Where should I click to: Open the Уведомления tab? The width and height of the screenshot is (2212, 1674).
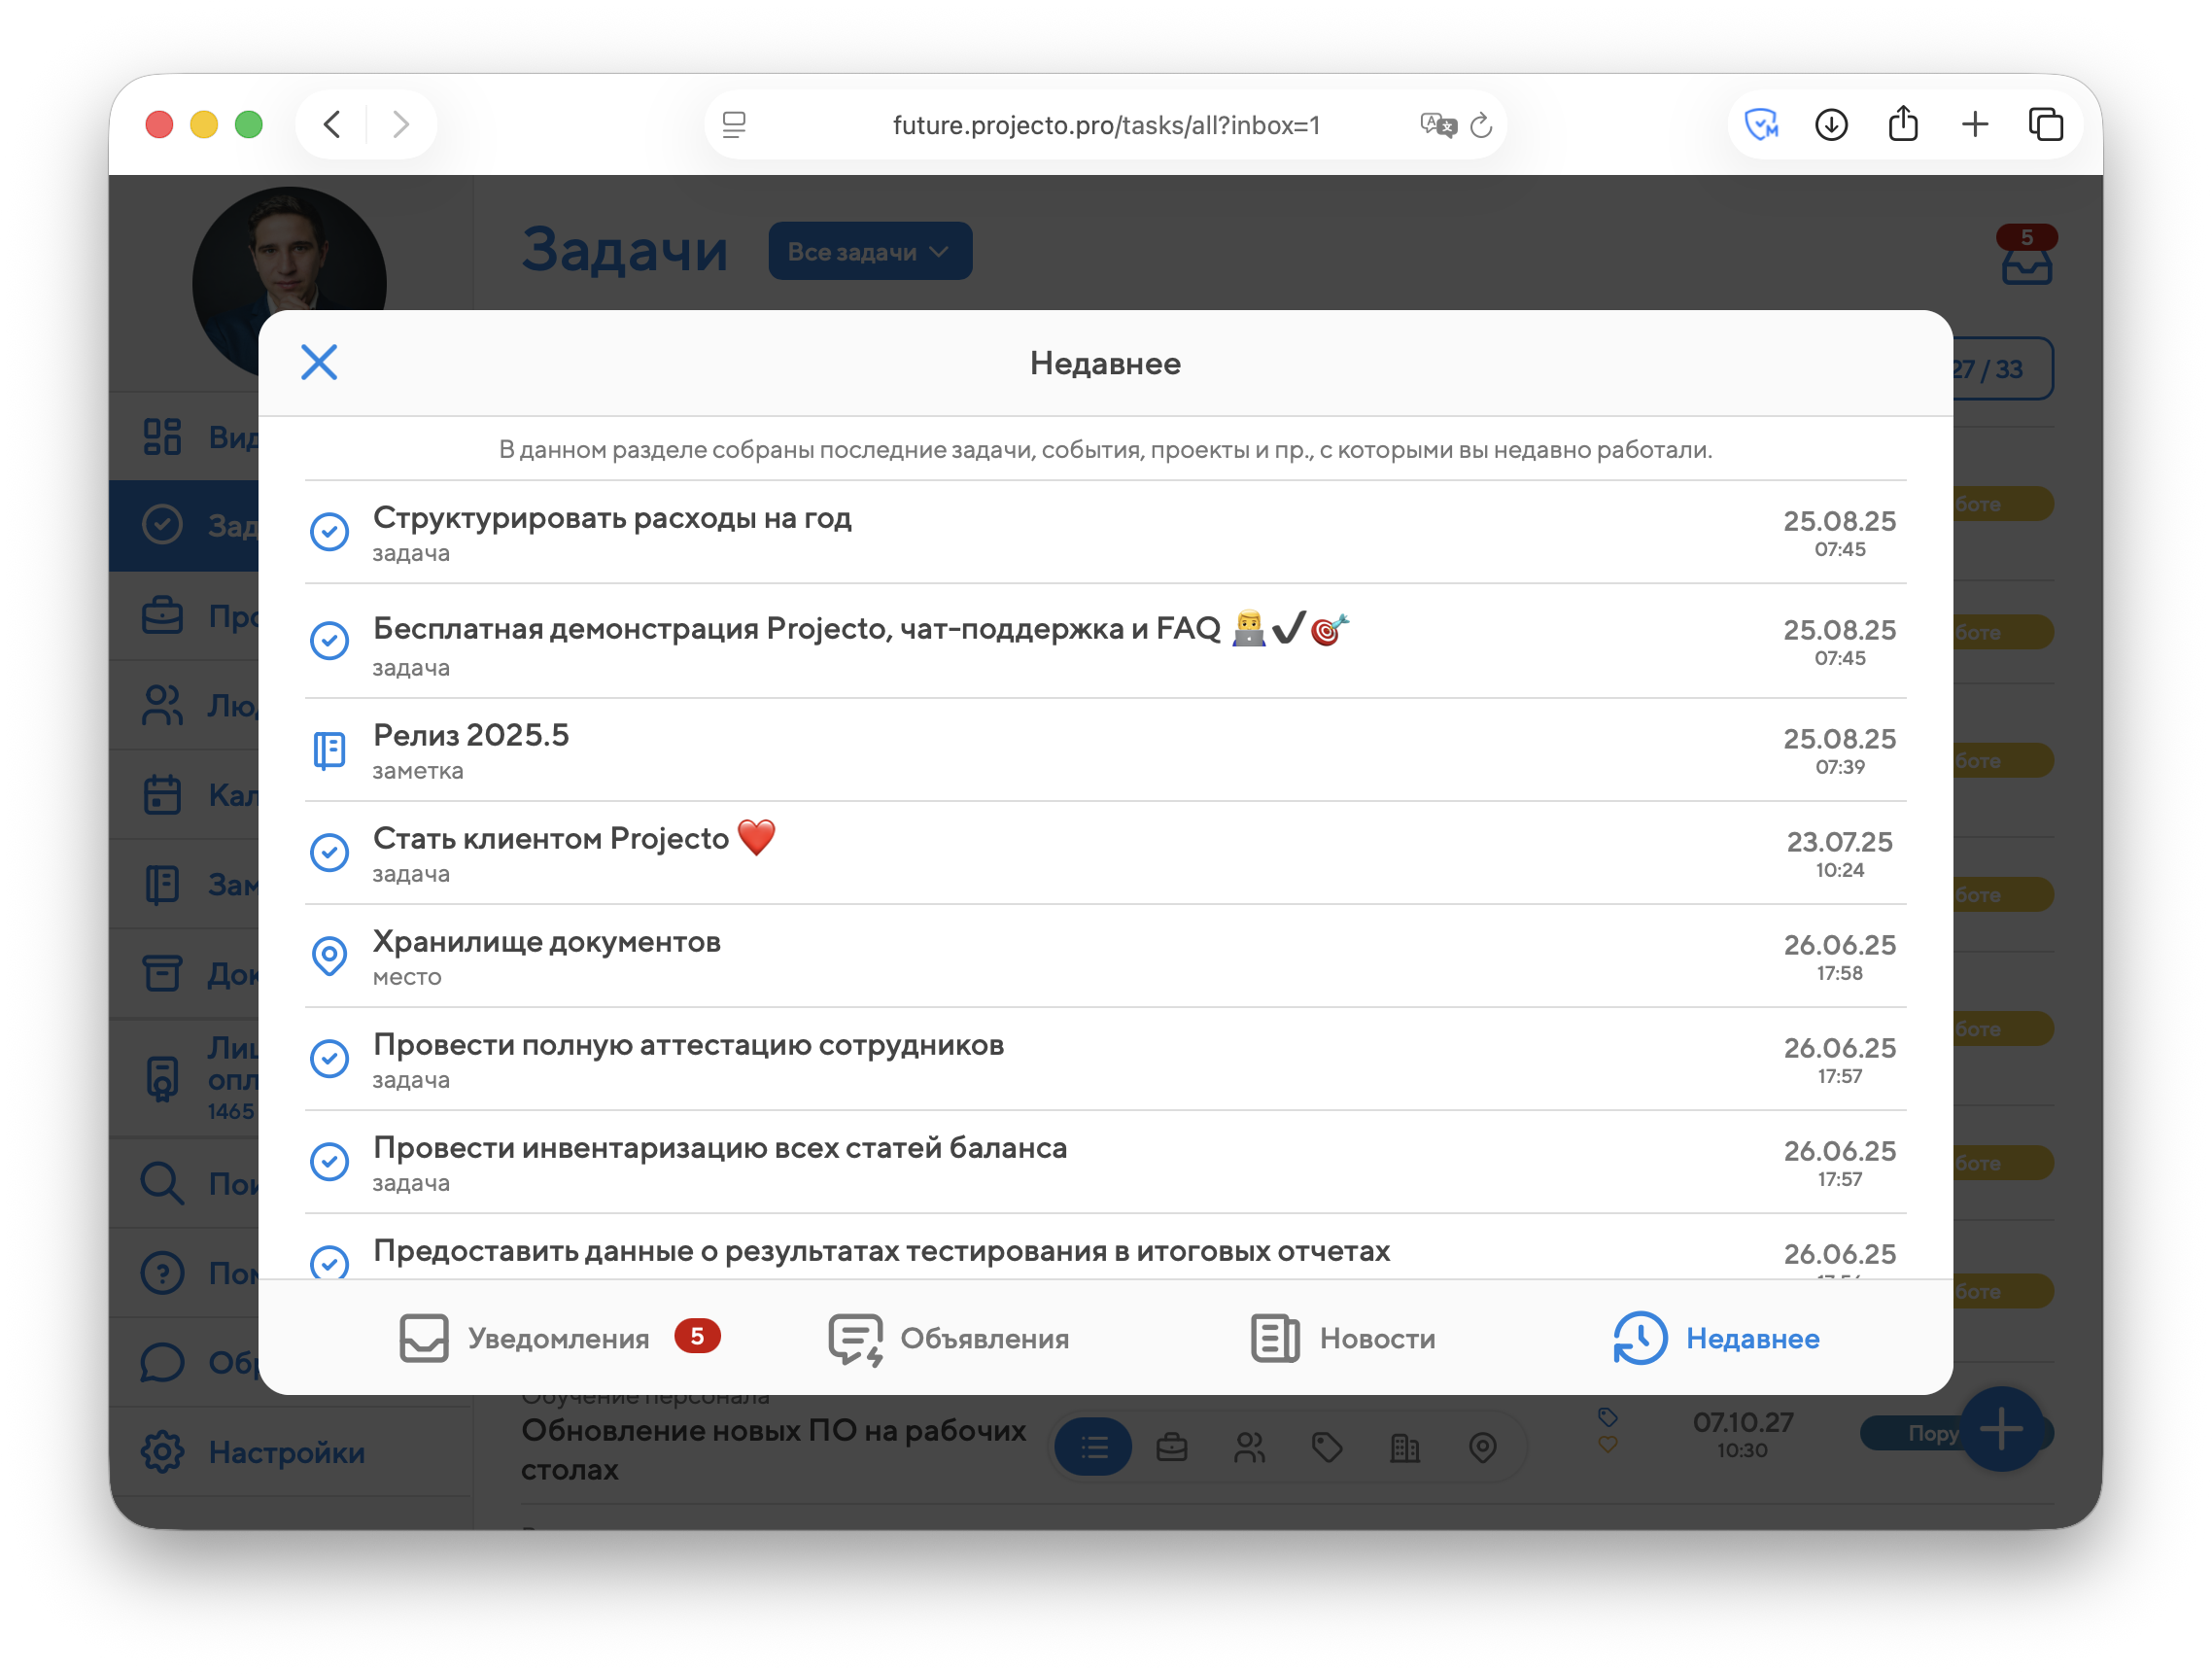click(558, 1338)
